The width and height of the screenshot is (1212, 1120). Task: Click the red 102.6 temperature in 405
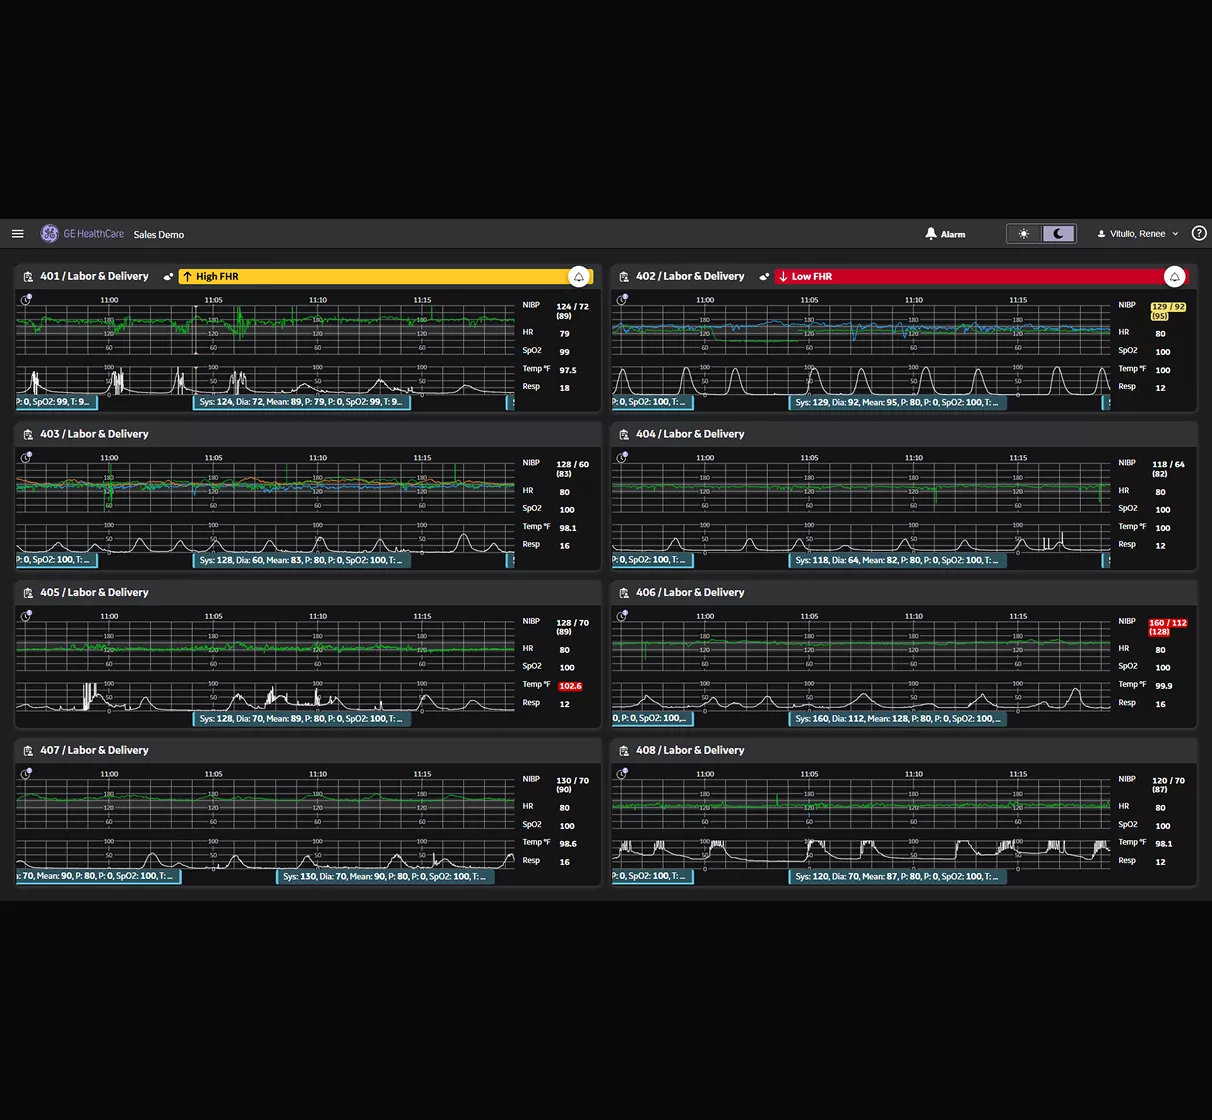(570, 686)
